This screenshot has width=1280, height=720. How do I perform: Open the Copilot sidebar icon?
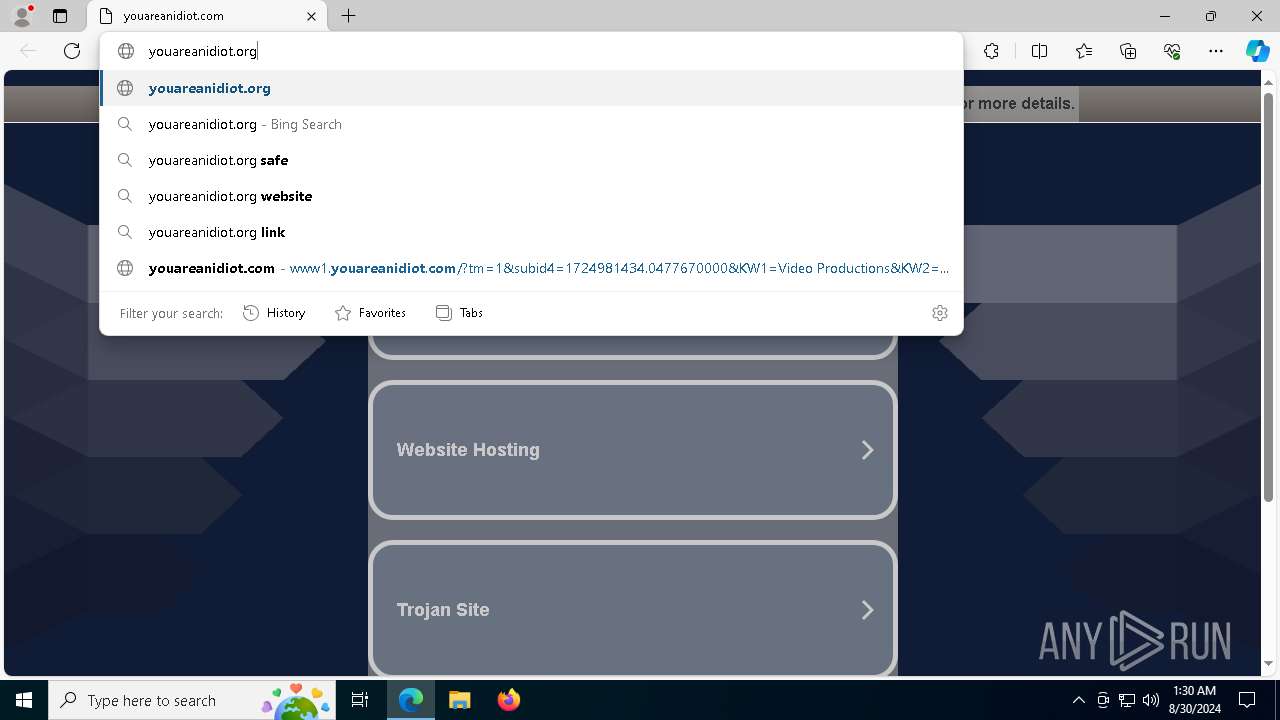pos(1257,51)
